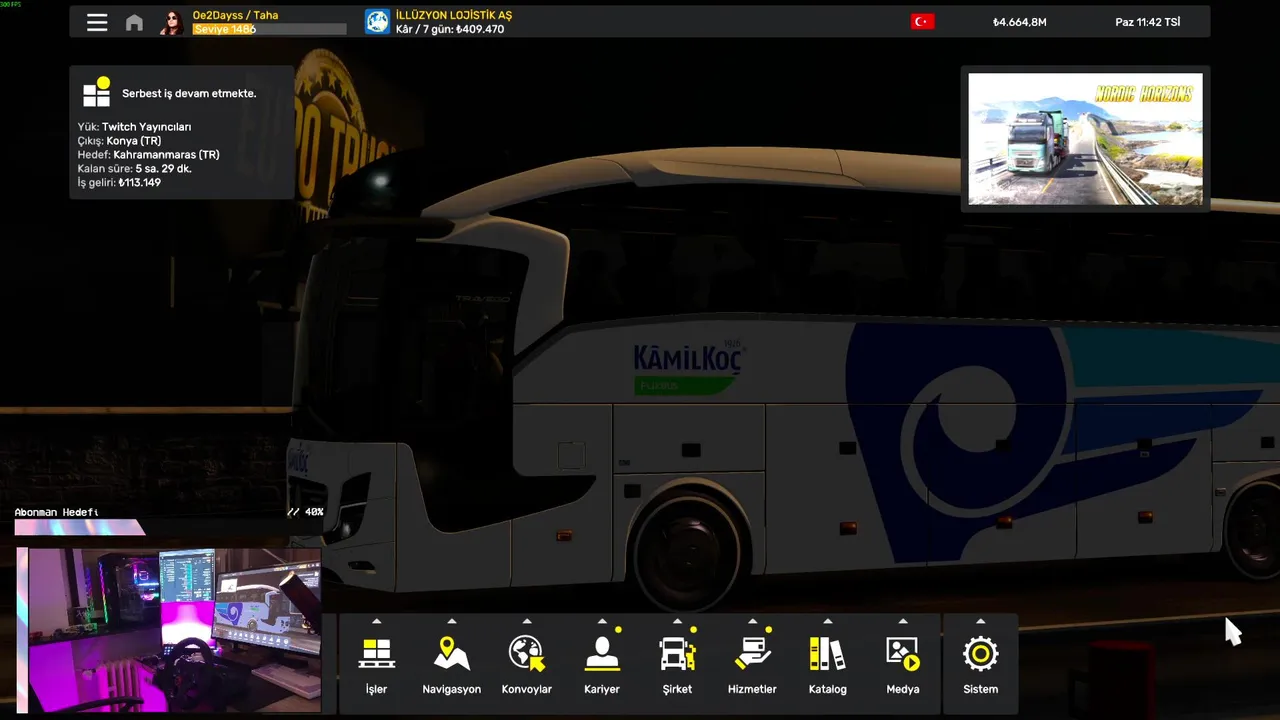
Task: Open the Sistem gear icon
Action: point(980,655)
